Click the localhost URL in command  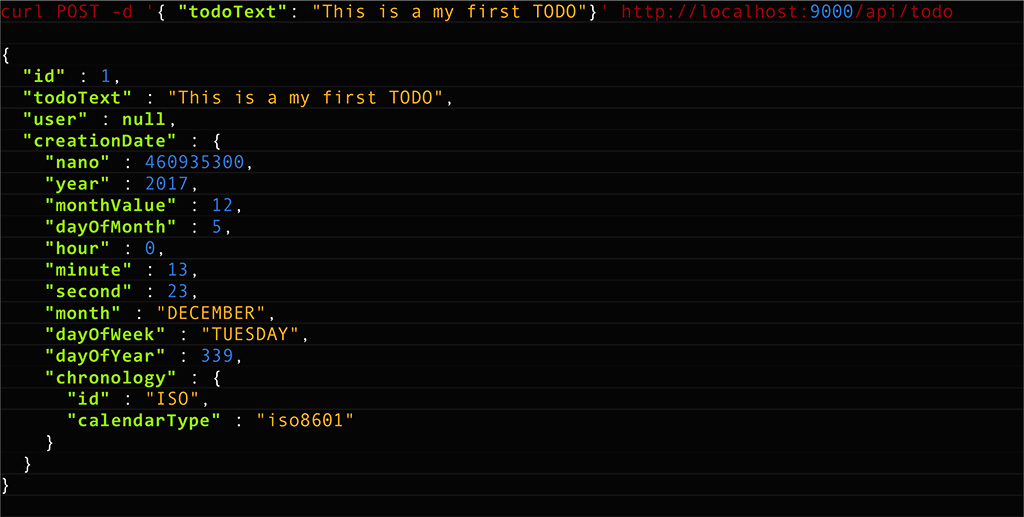(786, 11)
